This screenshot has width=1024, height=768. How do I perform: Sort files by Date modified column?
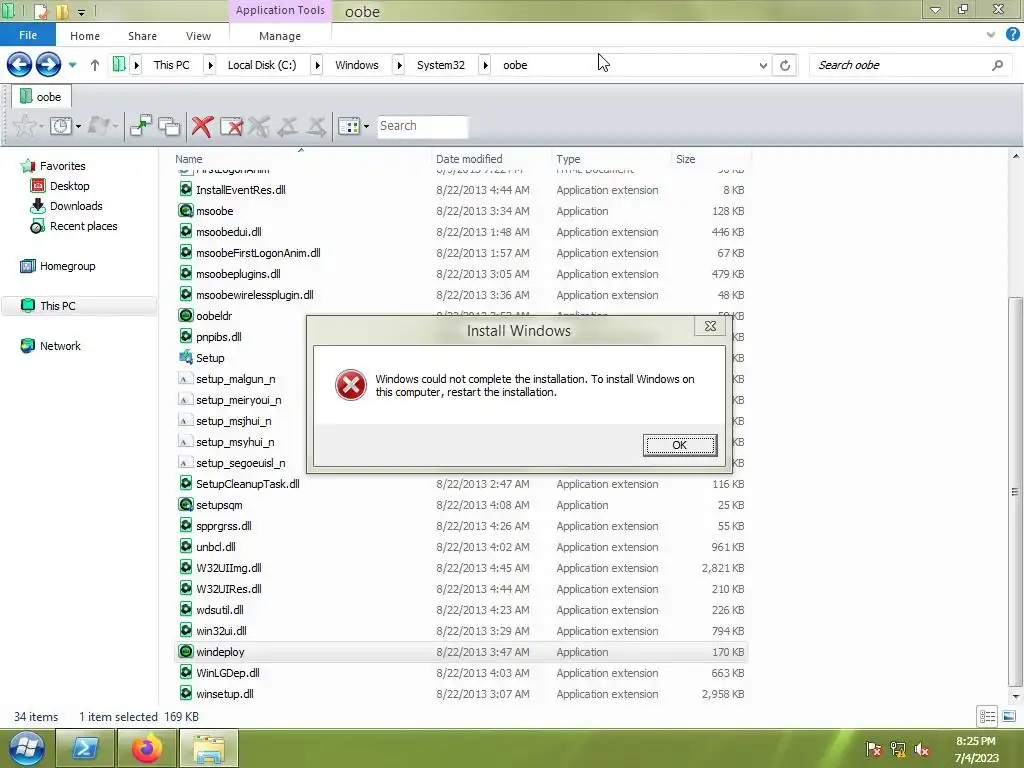(469, 159)
